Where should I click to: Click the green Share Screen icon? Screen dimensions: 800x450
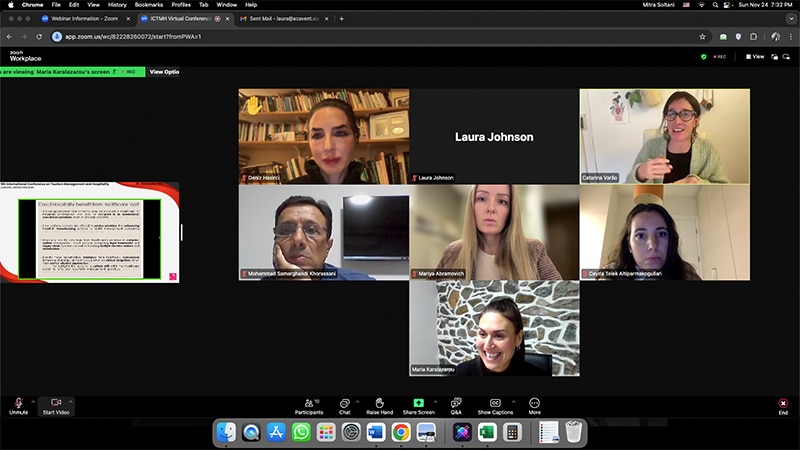coord(418,402)
